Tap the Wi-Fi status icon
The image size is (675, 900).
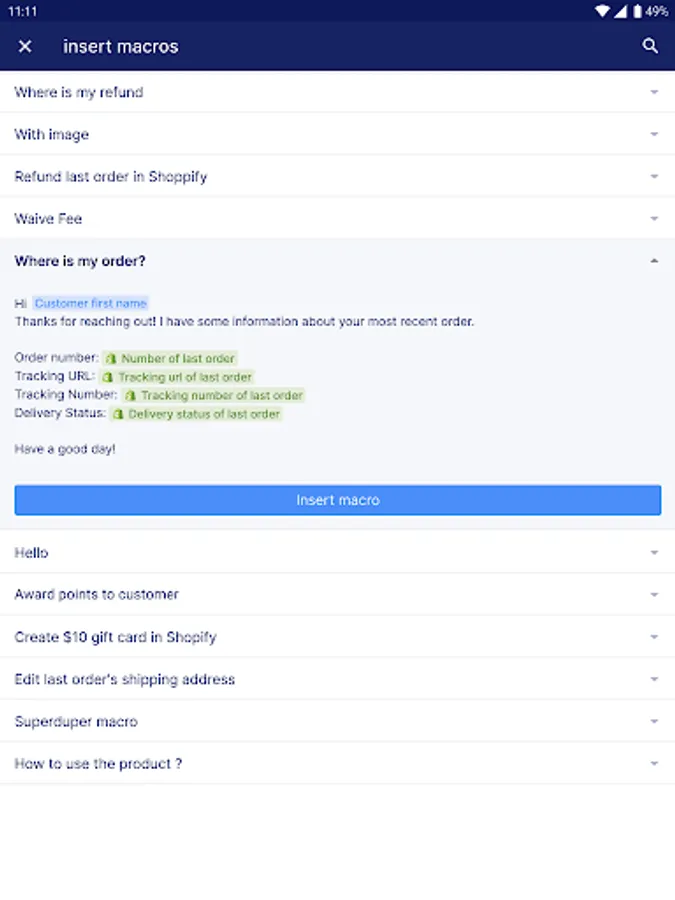tap(601, 11)
